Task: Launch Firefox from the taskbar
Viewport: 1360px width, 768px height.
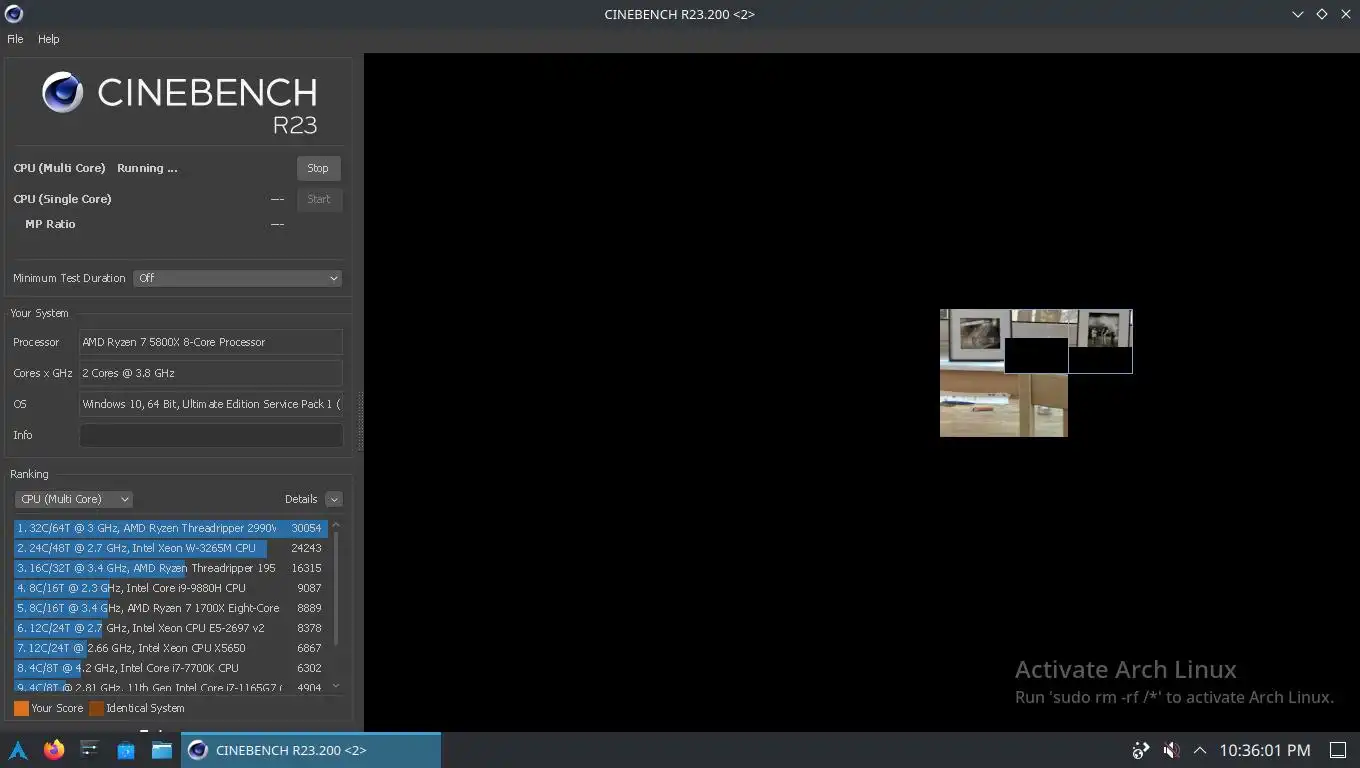Action: coord(54,750)
